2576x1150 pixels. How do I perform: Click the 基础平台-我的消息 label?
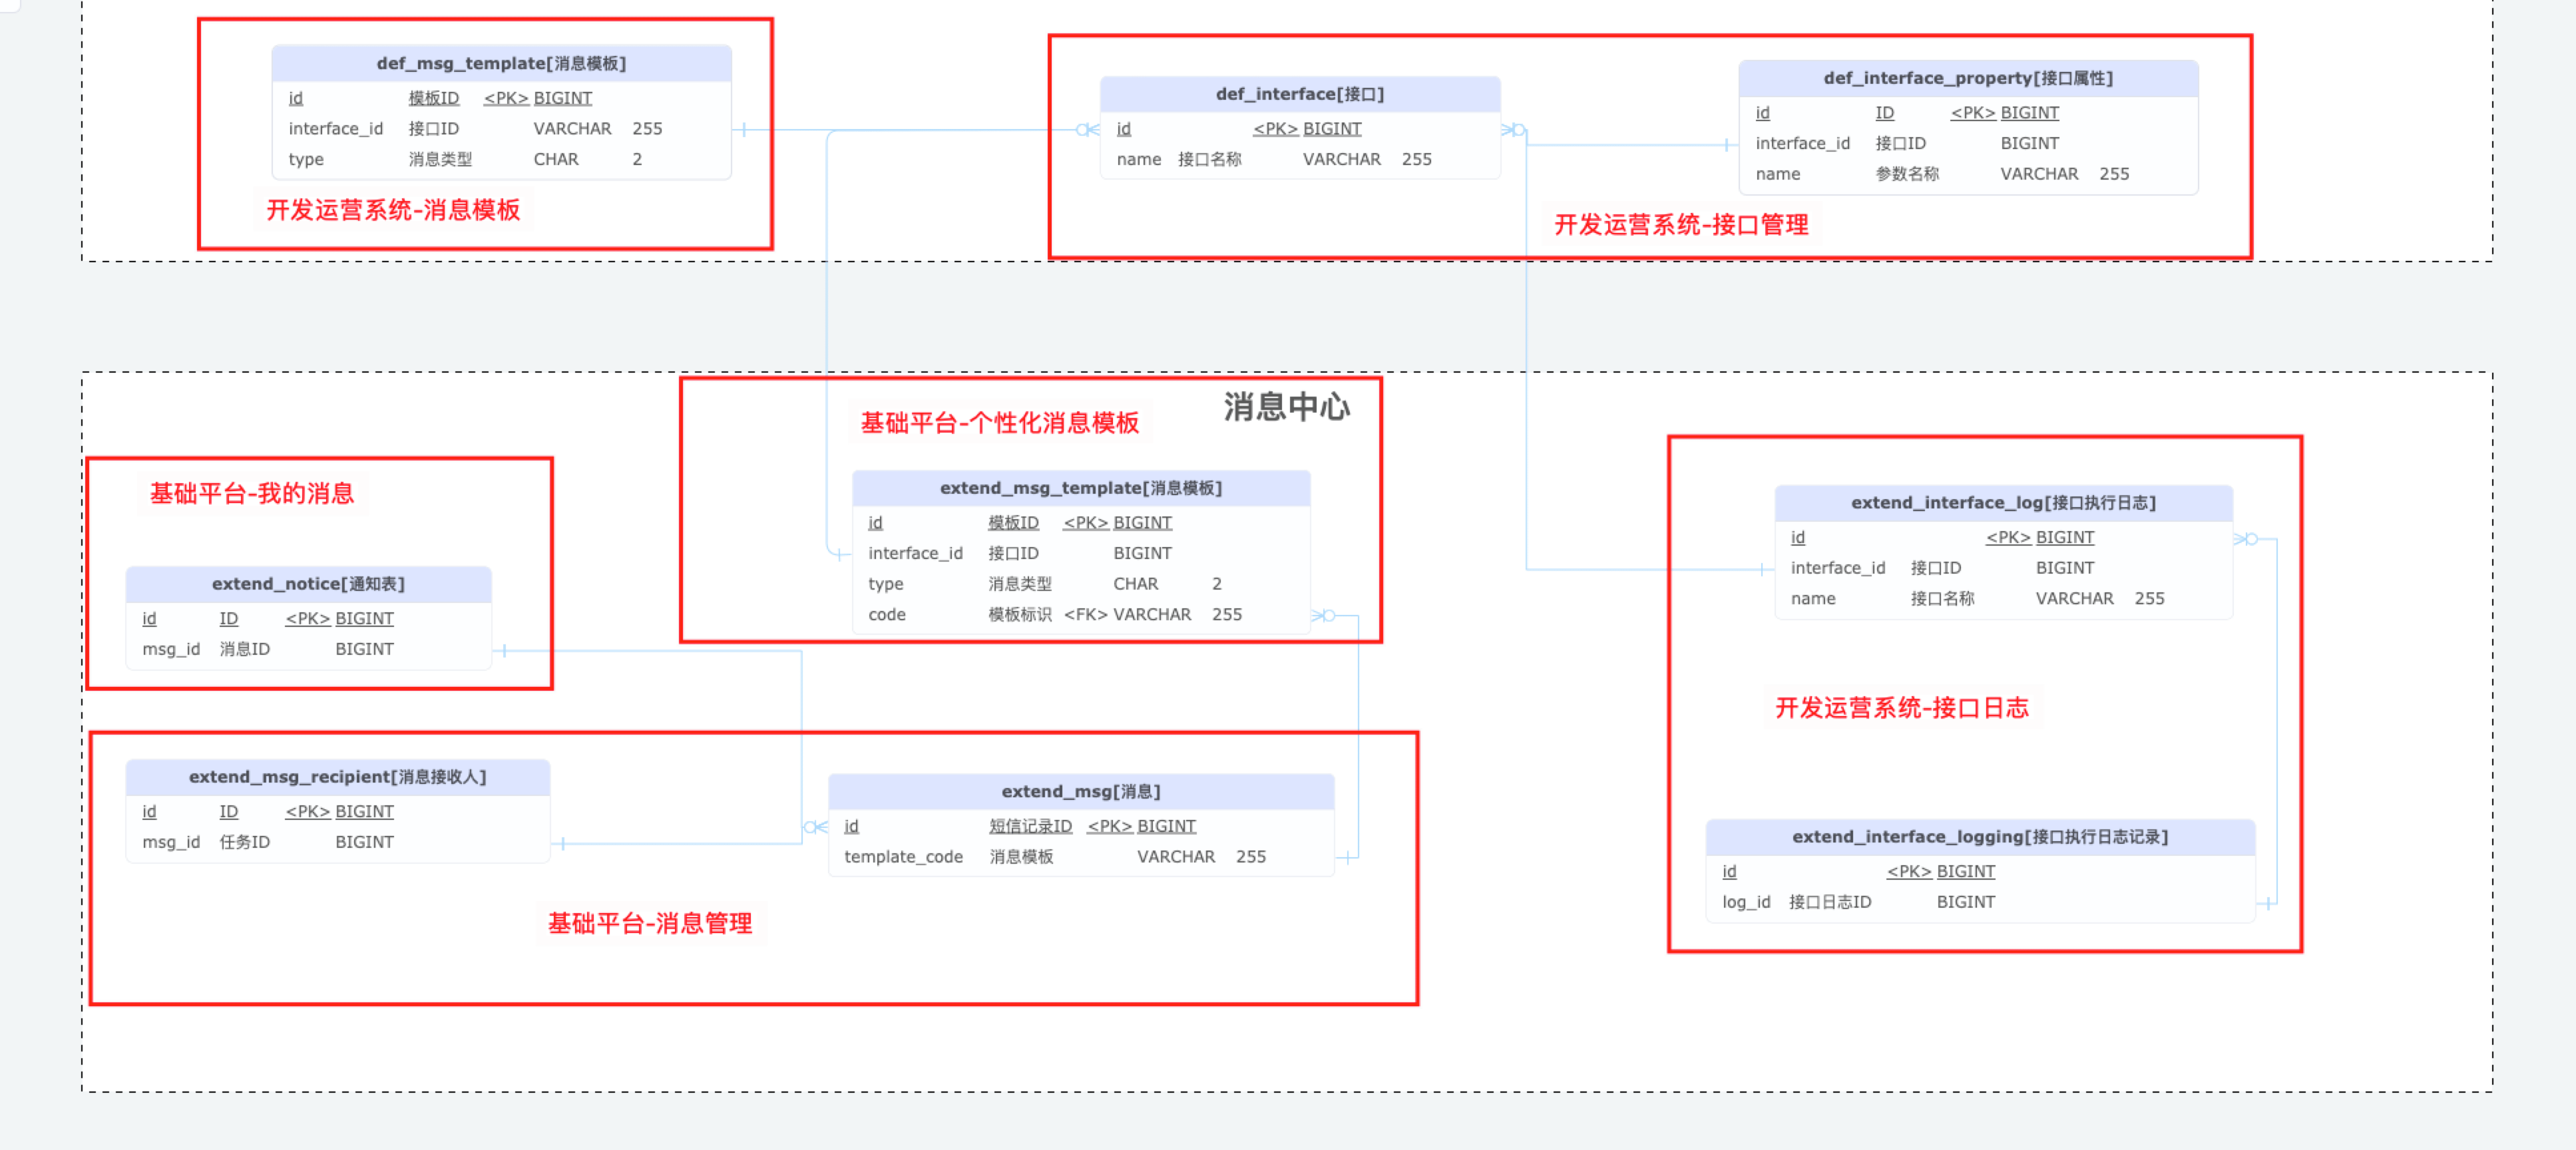(x=252, y=494)
